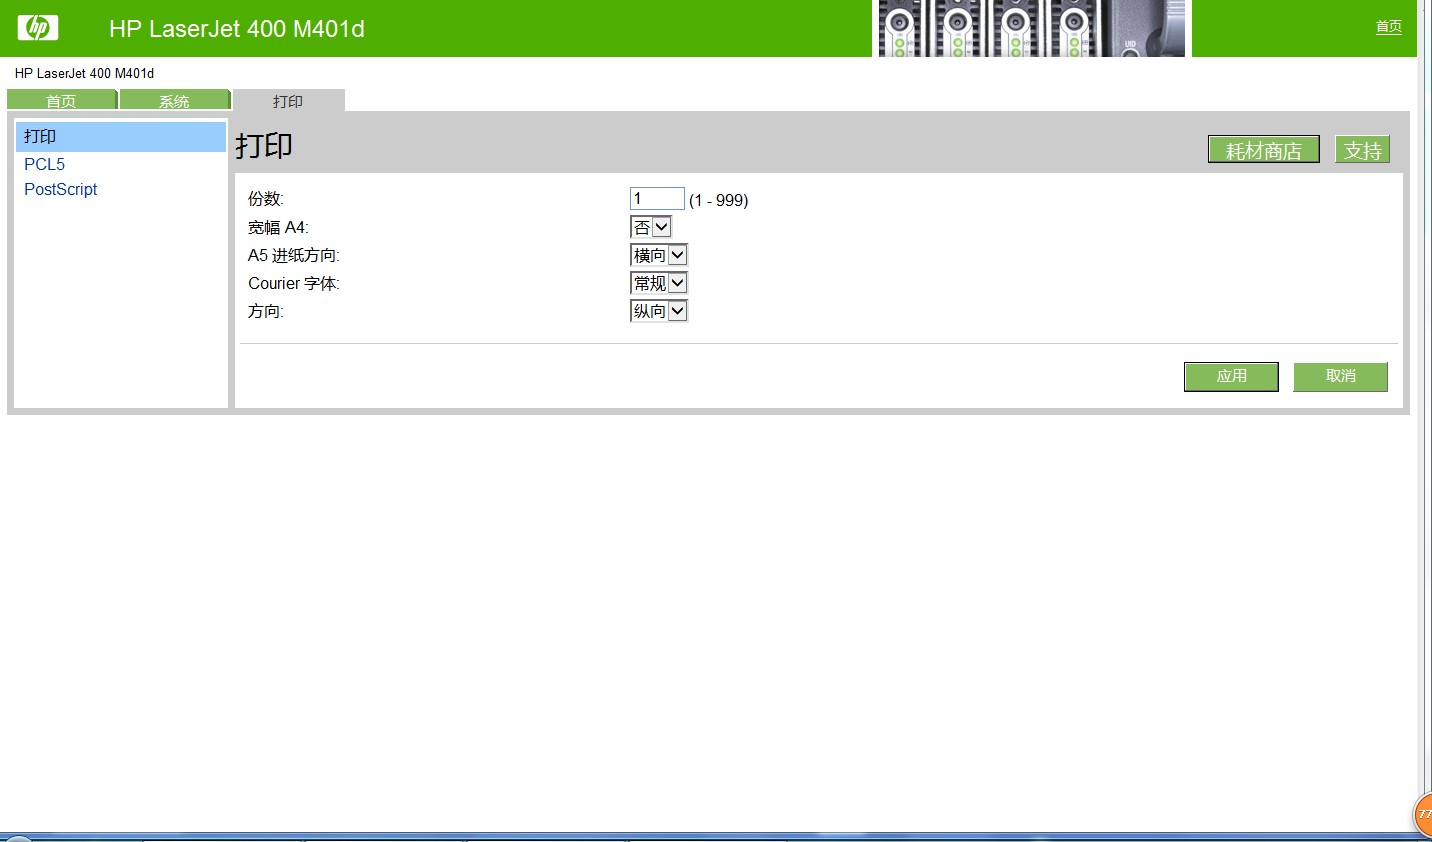The width and height of the screenshot is (1432, 842).
Task: Click the HP logo in the header
Action: pyautogui.click(x=38, y=27)
